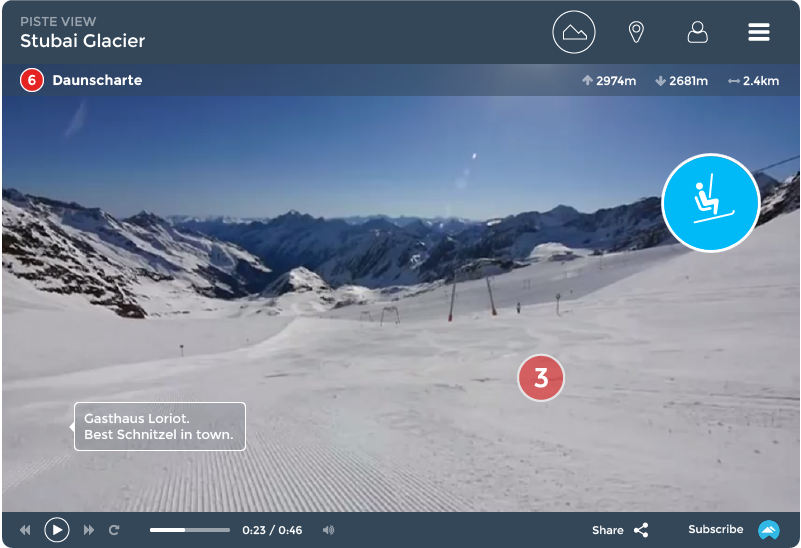
Task: Open the mountain piste view icon
Action: (x=574, y=32)
